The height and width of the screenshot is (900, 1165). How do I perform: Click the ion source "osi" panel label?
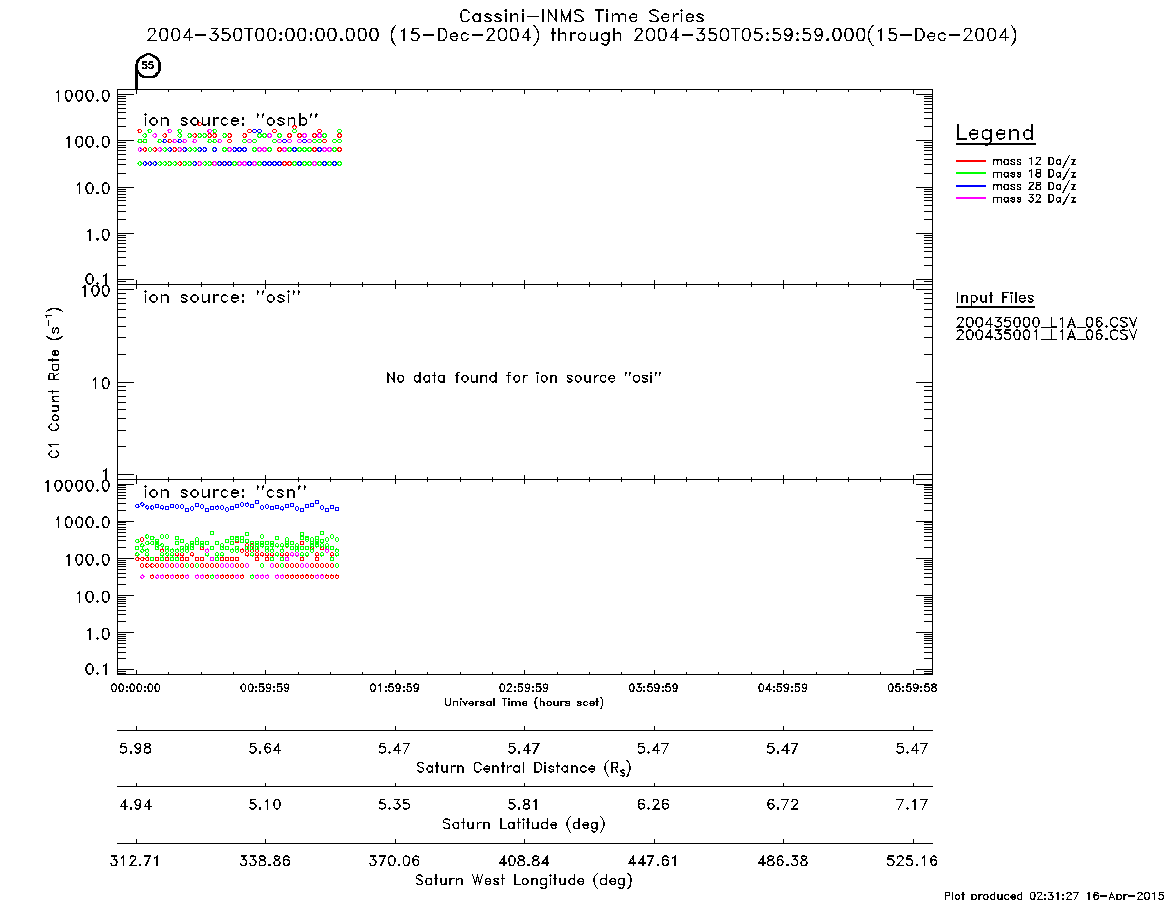(x=222, y=297)
